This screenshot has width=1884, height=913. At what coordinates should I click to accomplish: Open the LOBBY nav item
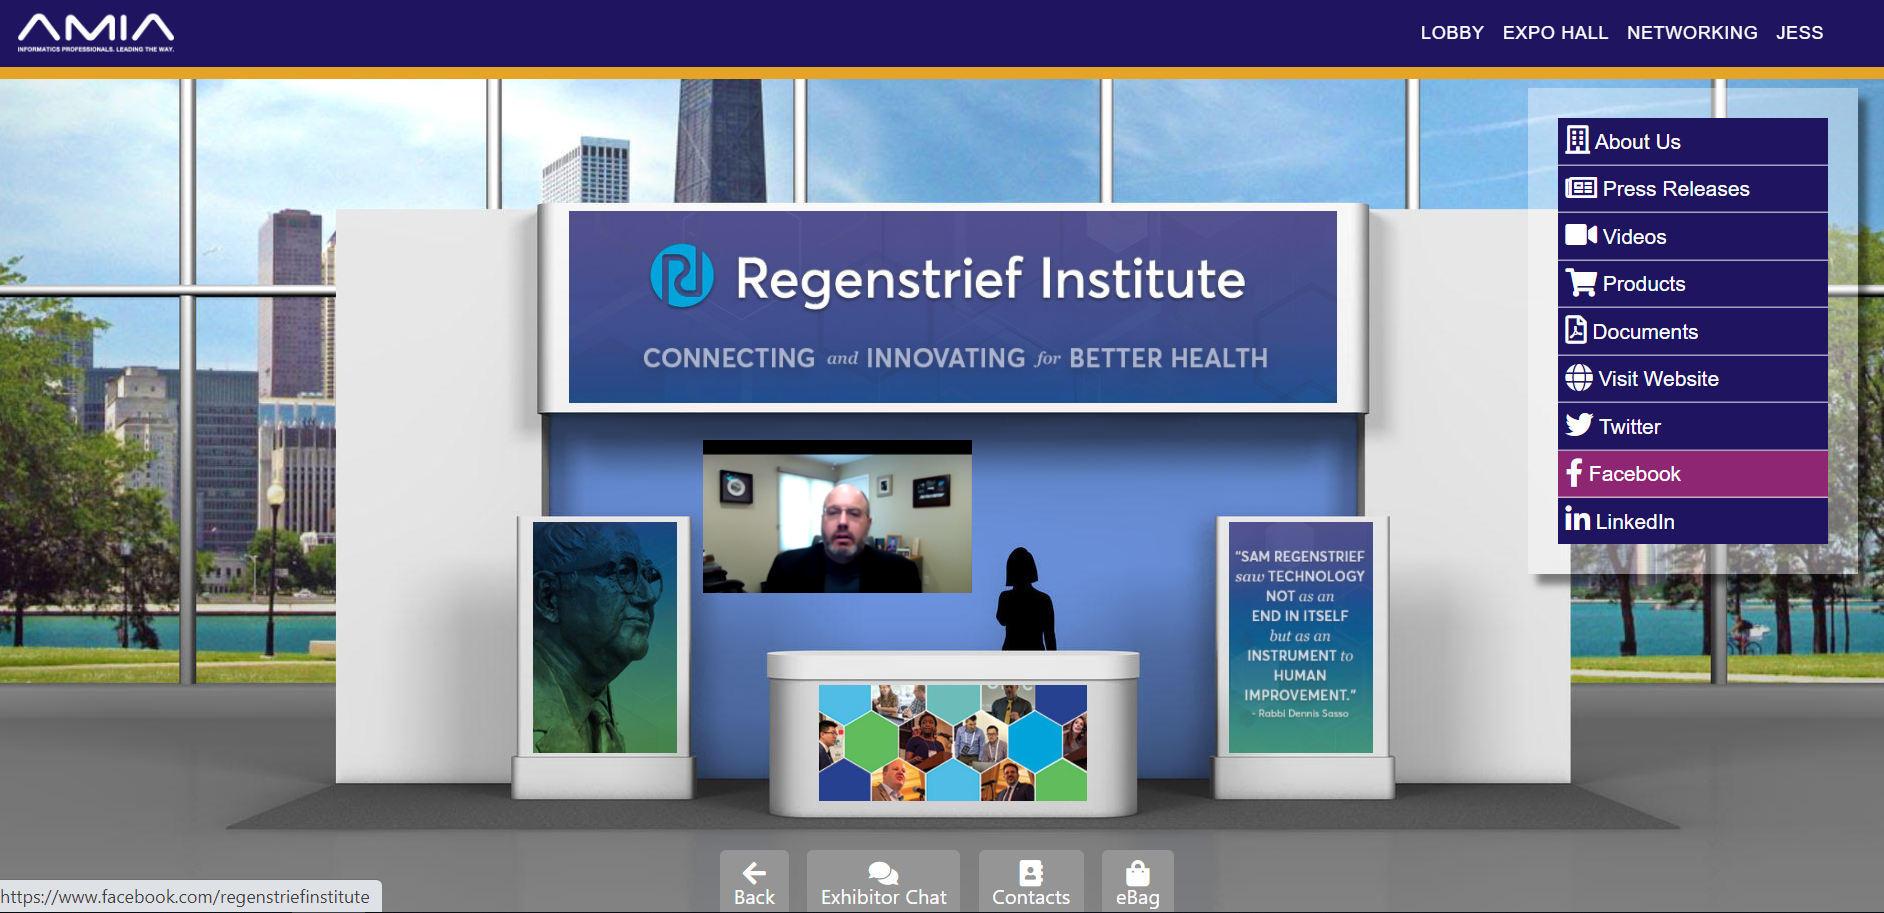pyautogui.click(x=1452, y=33)
